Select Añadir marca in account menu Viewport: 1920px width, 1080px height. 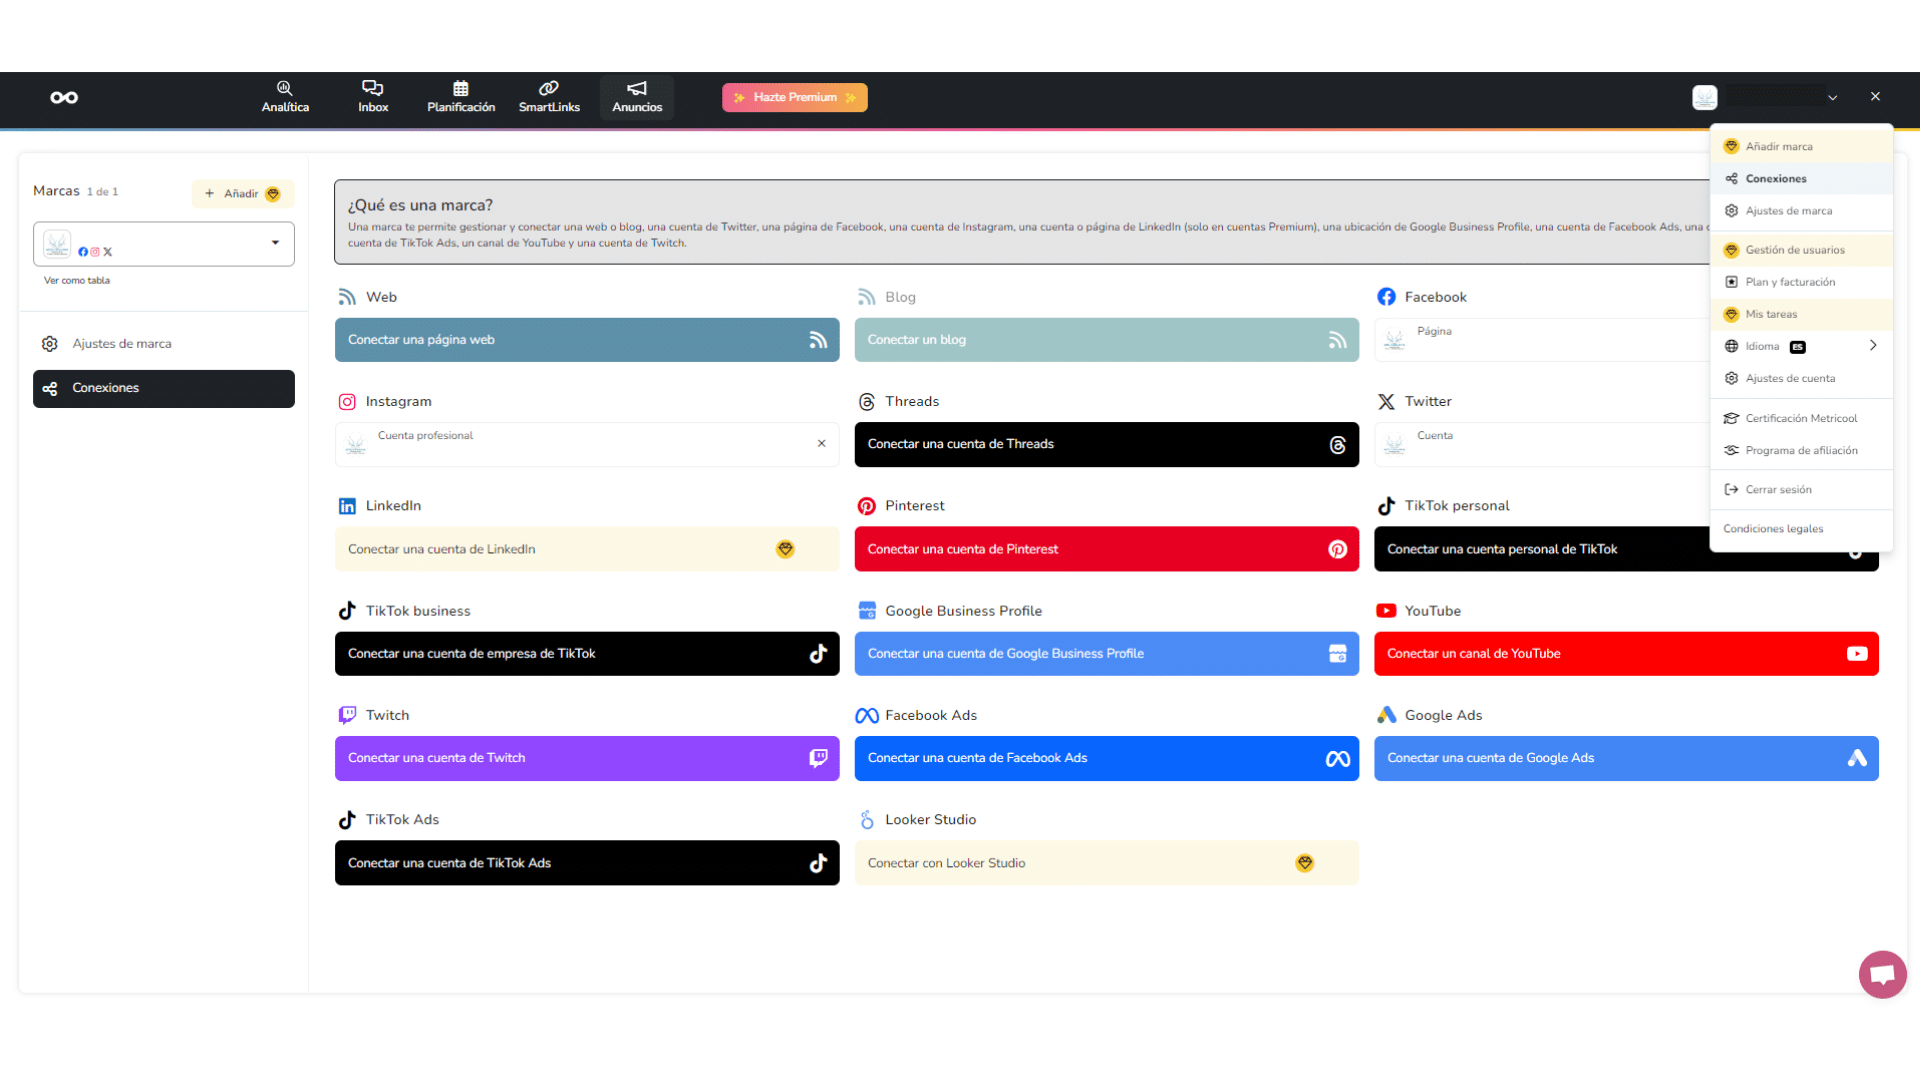[x=1802, y=147]
